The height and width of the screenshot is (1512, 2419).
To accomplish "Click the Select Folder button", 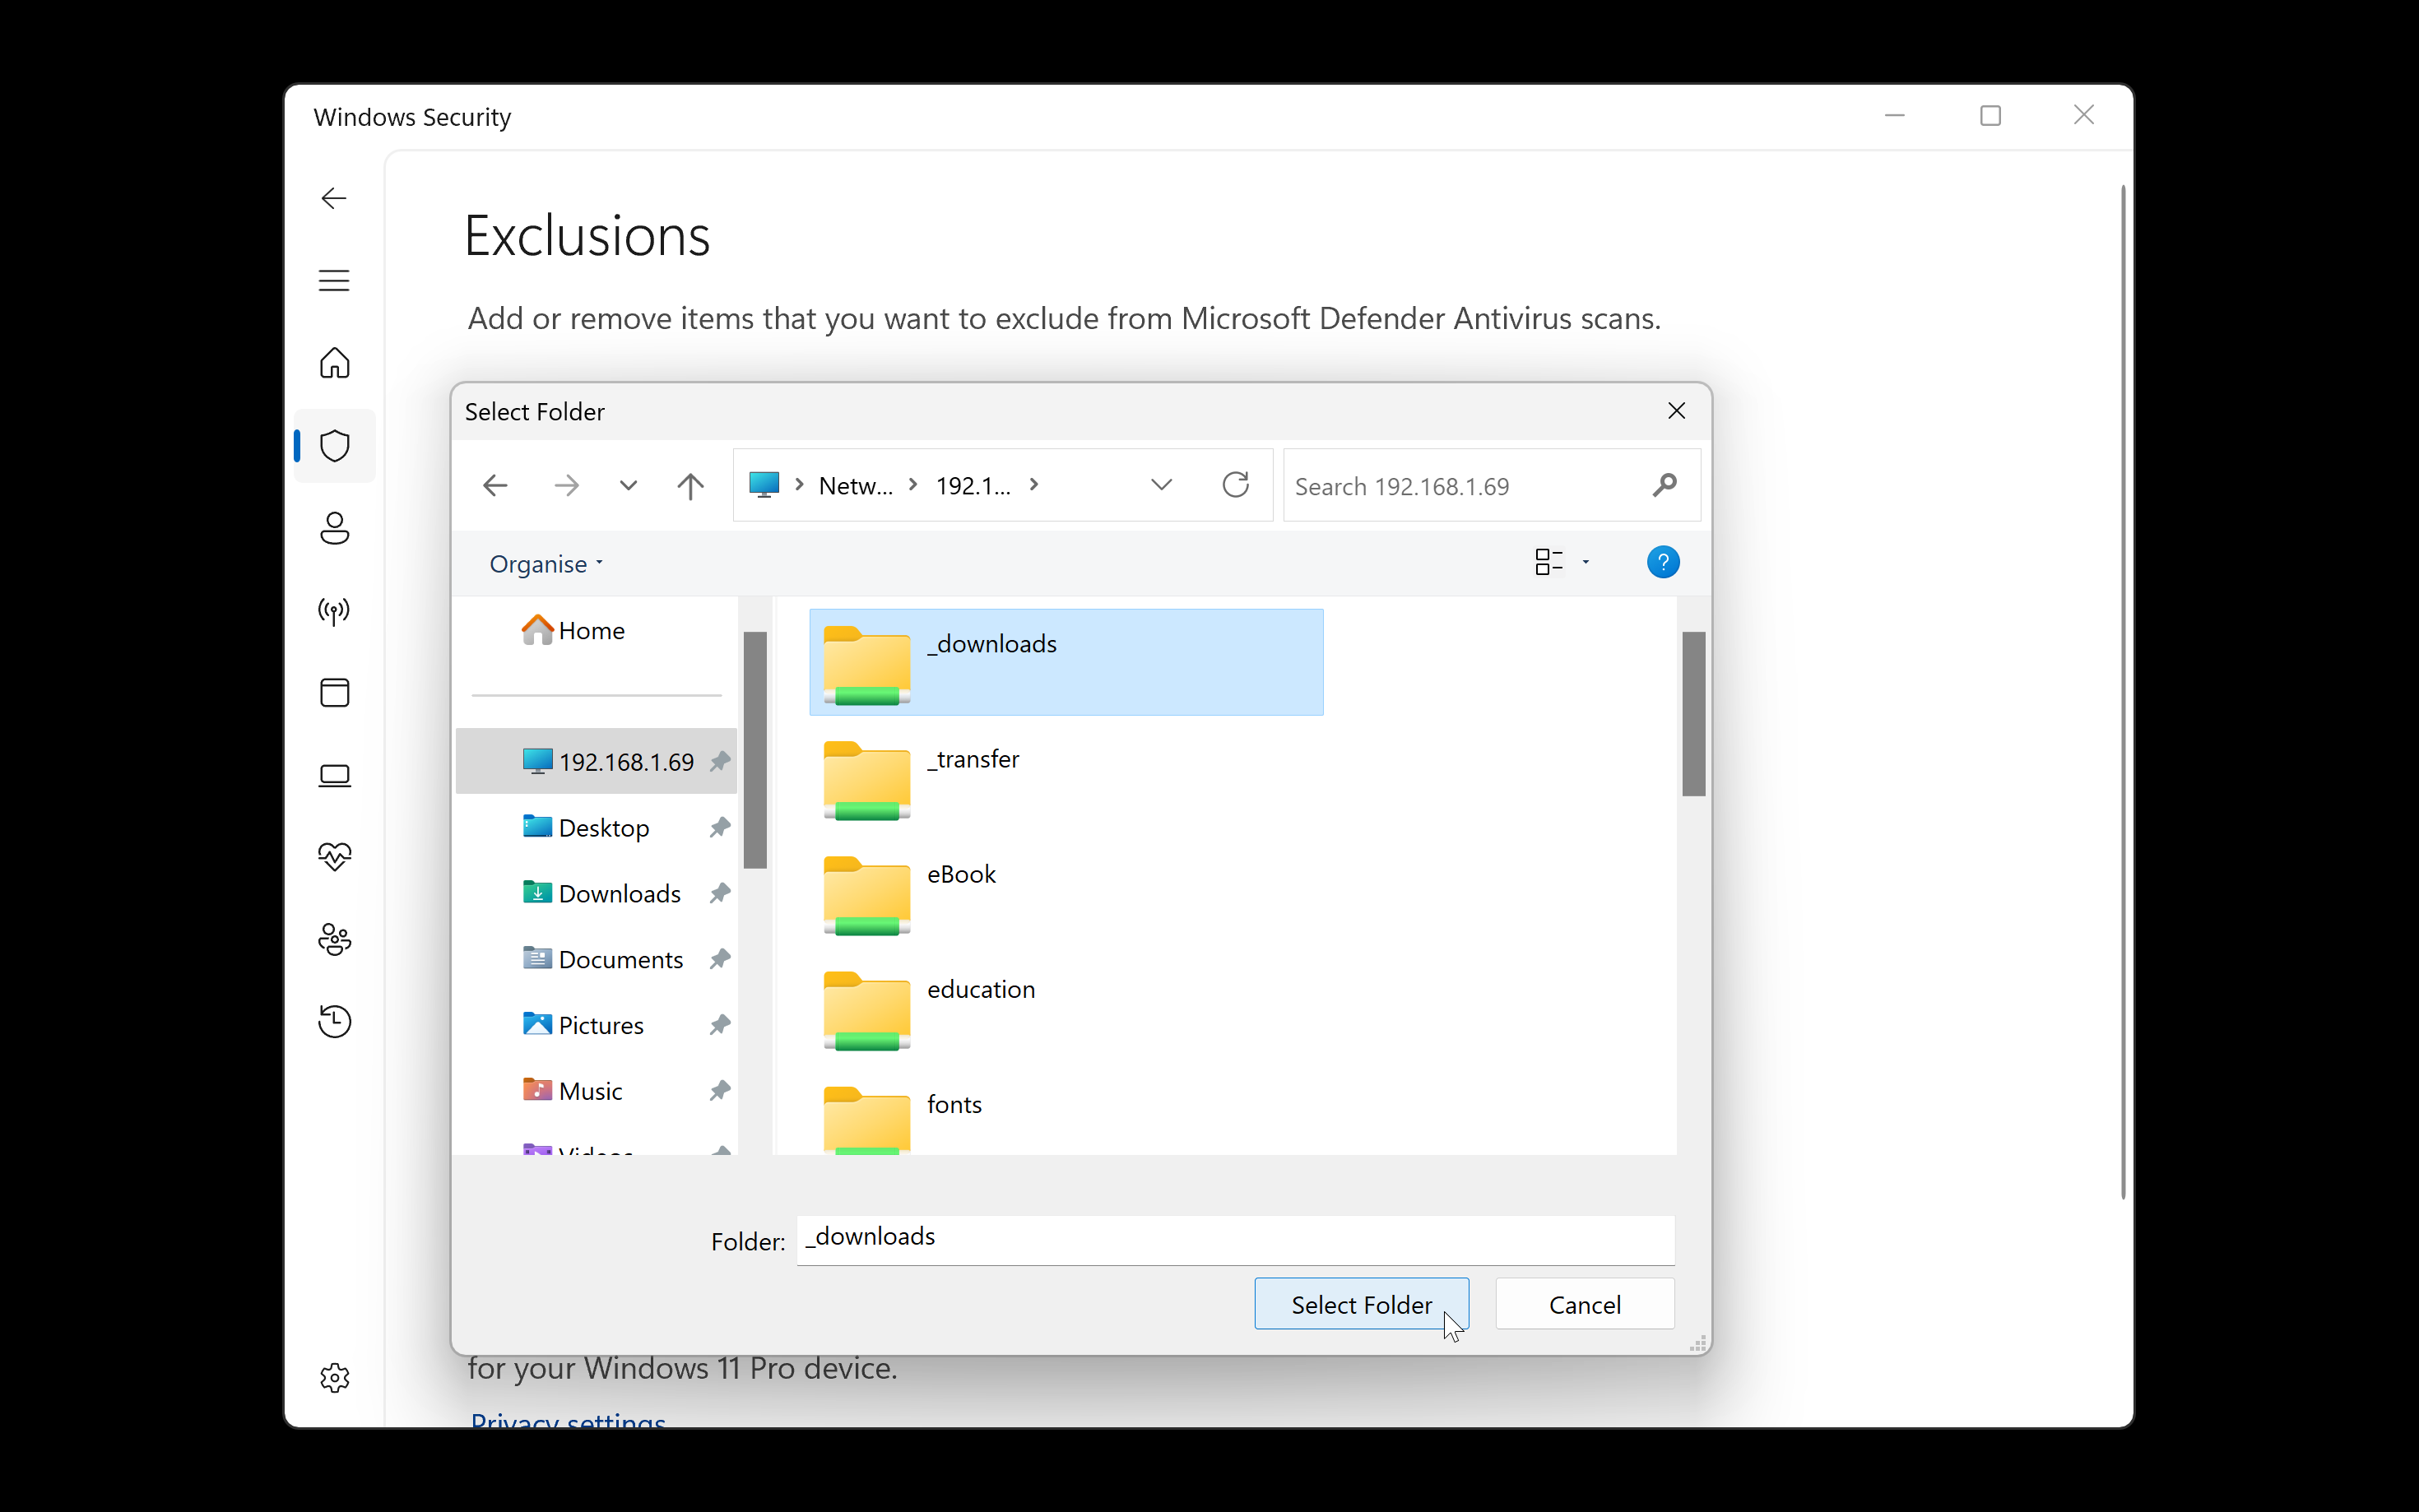I will coord(1362,1304).
